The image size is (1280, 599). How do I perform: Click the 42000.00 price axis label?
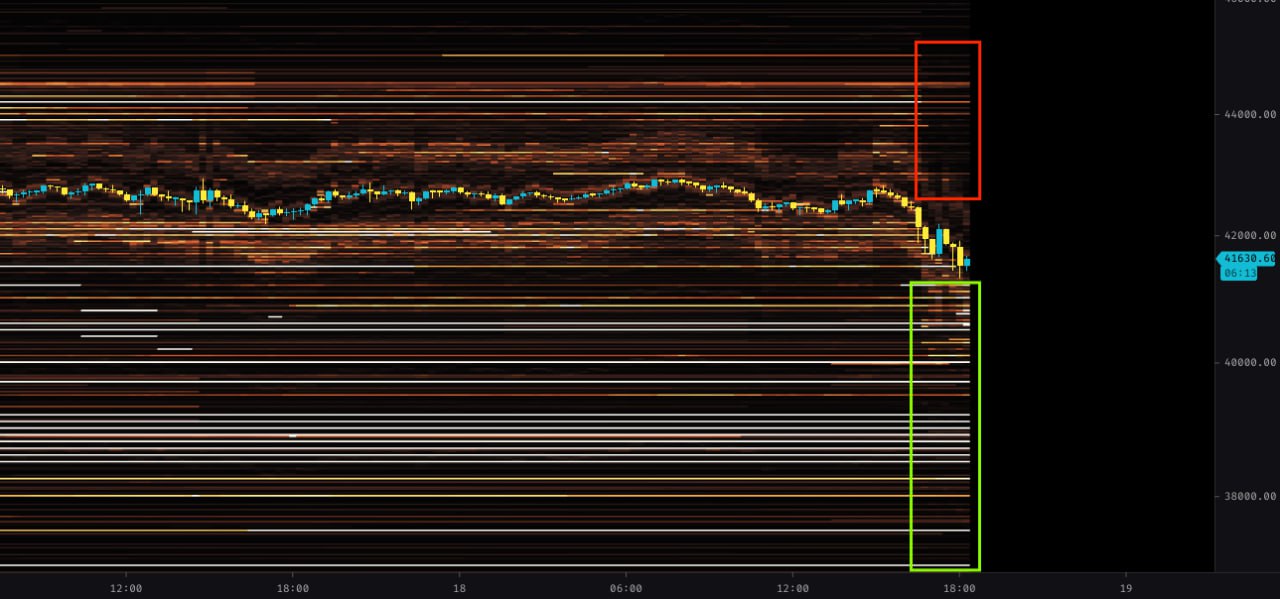[1249, 236]
